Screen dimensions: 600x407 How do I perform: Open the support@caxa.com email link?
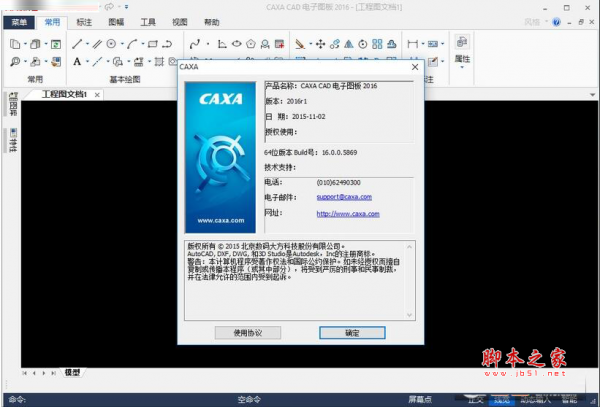coord(344,197)
